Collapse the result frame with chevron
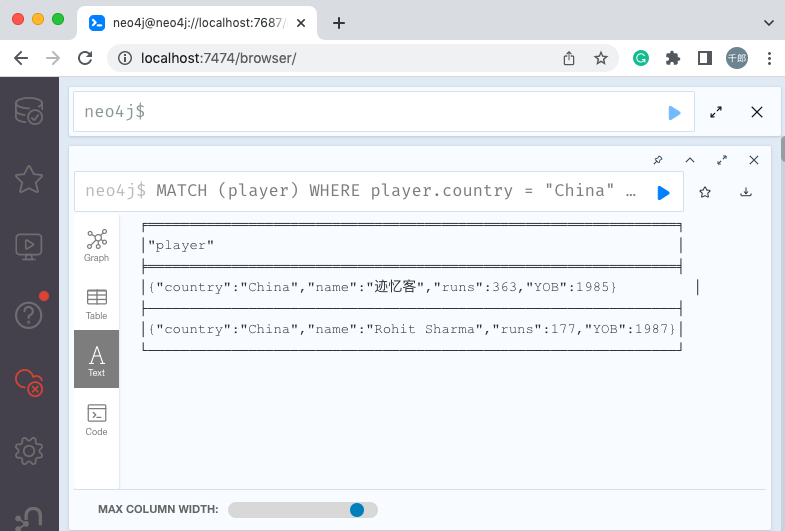Viewport: 785px width, 531px height. [x=690, y=160]
